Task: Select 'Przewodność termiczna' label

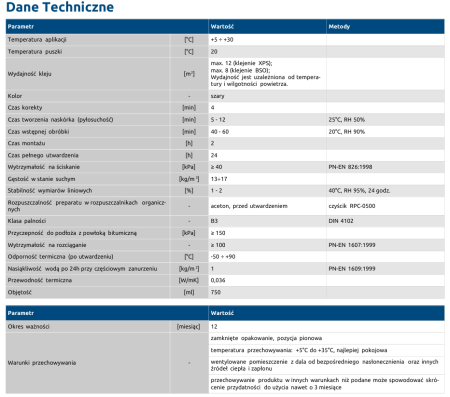Action: (x=40, y=280)
